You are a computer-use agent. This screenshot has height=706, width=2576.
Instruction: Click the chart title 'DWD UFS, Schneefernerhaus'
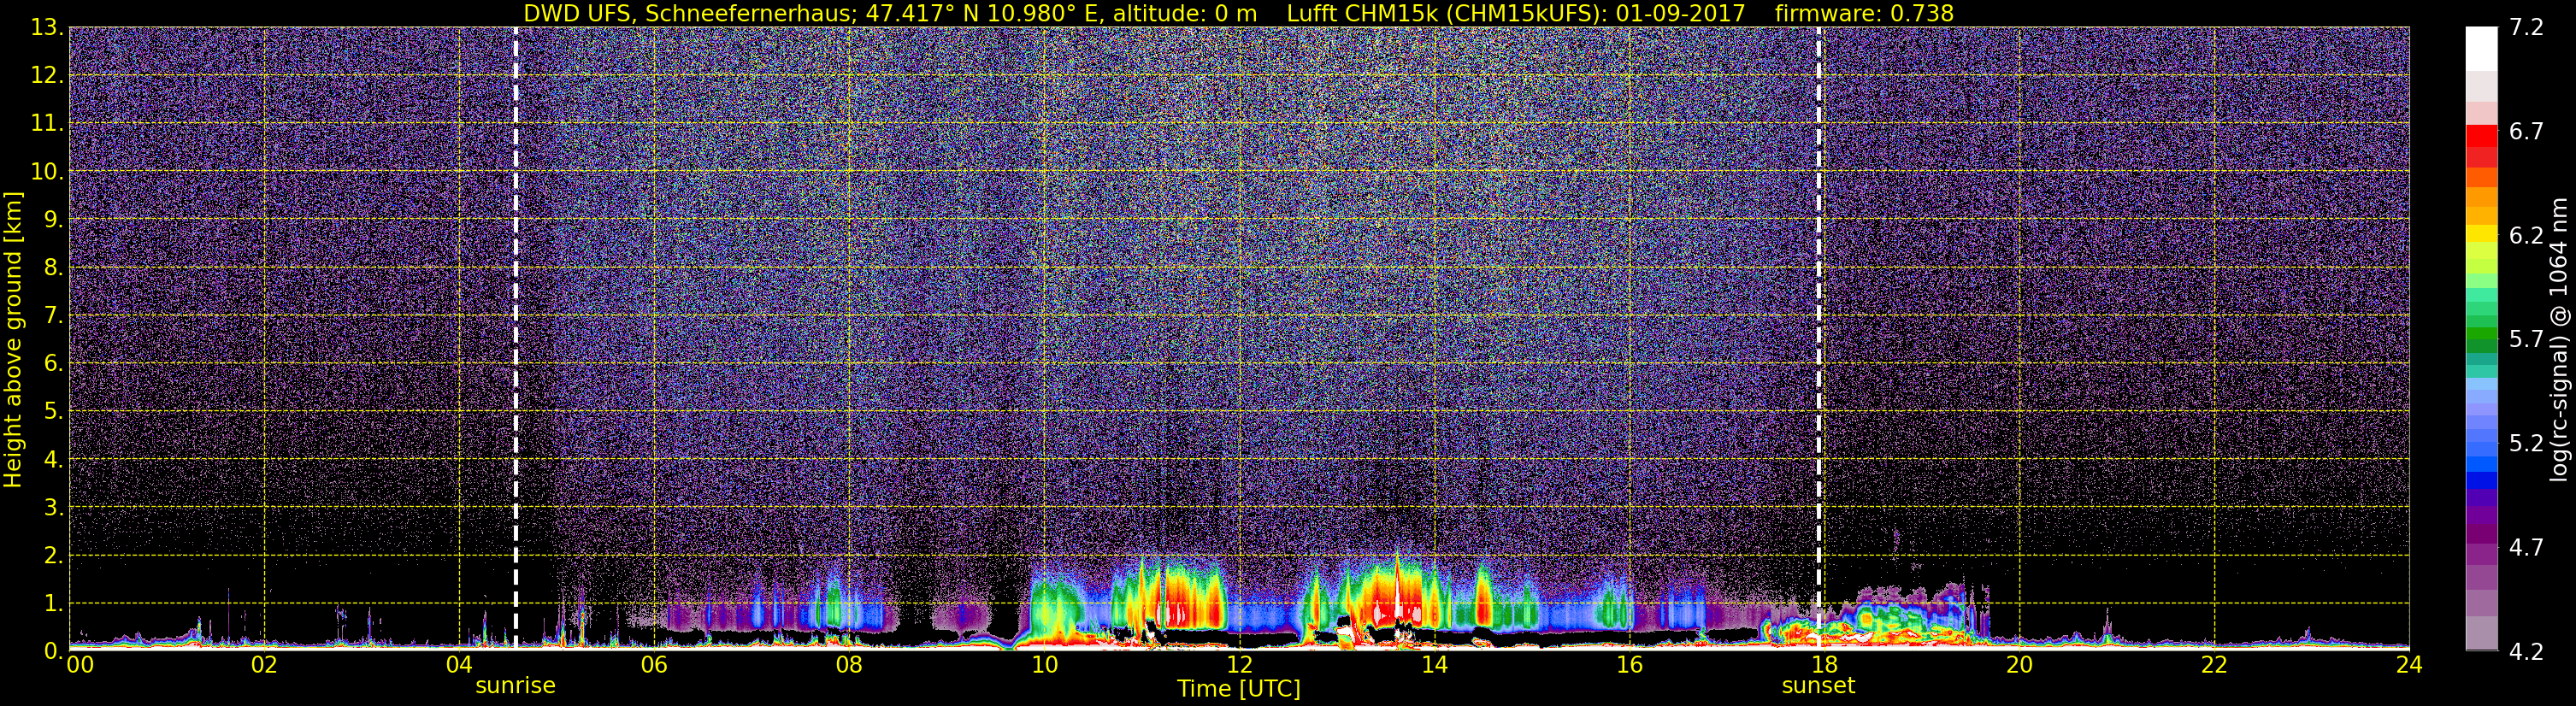tap(691, 14)
